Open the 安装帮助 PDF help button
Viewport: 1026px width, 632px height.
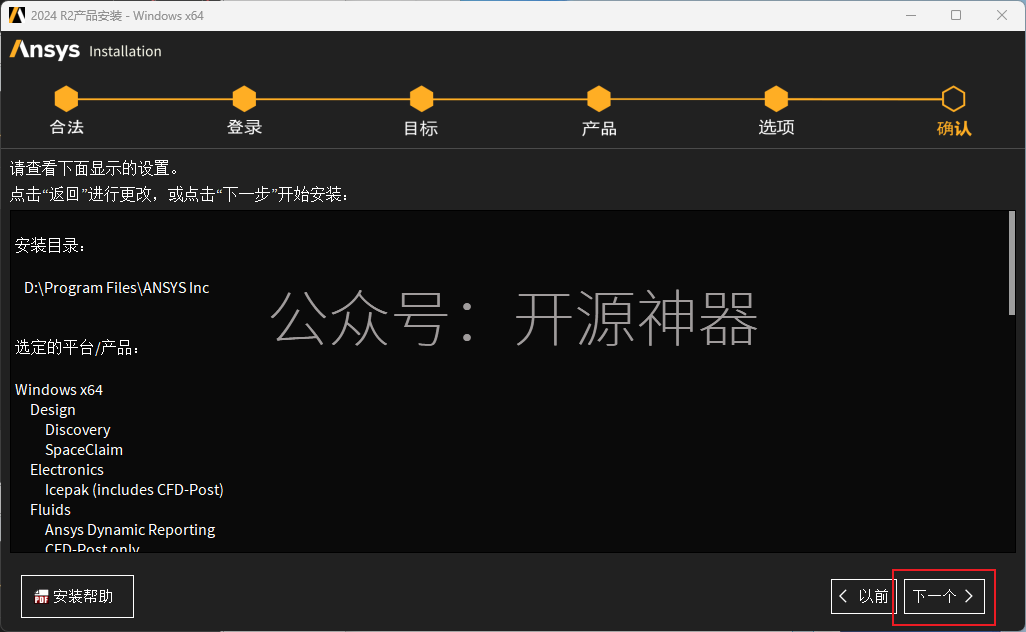click(77, 596)
